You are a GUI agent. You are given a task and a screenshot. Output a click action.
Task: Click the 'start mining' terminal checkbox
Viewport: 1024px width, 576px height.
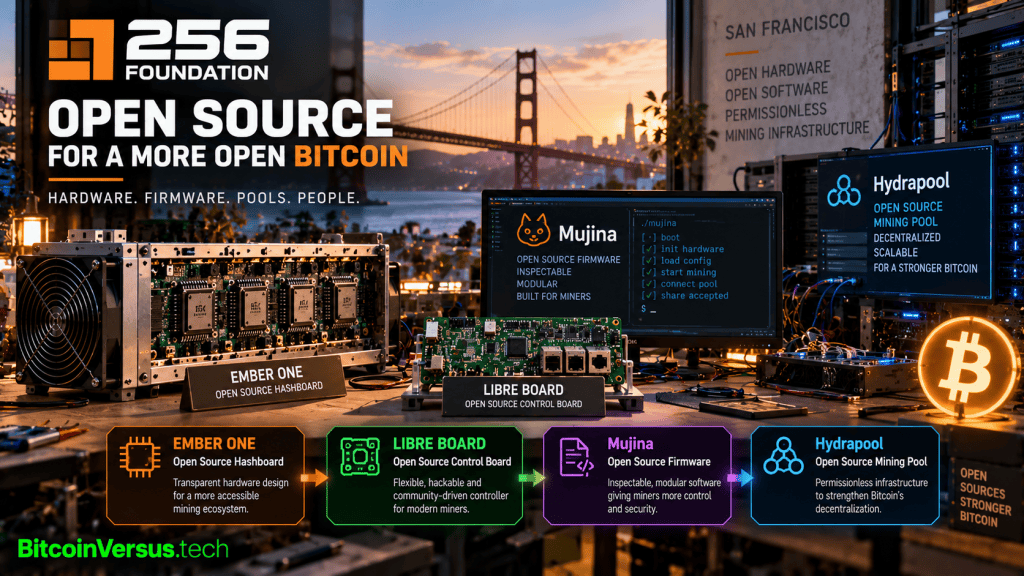[648, 273]
